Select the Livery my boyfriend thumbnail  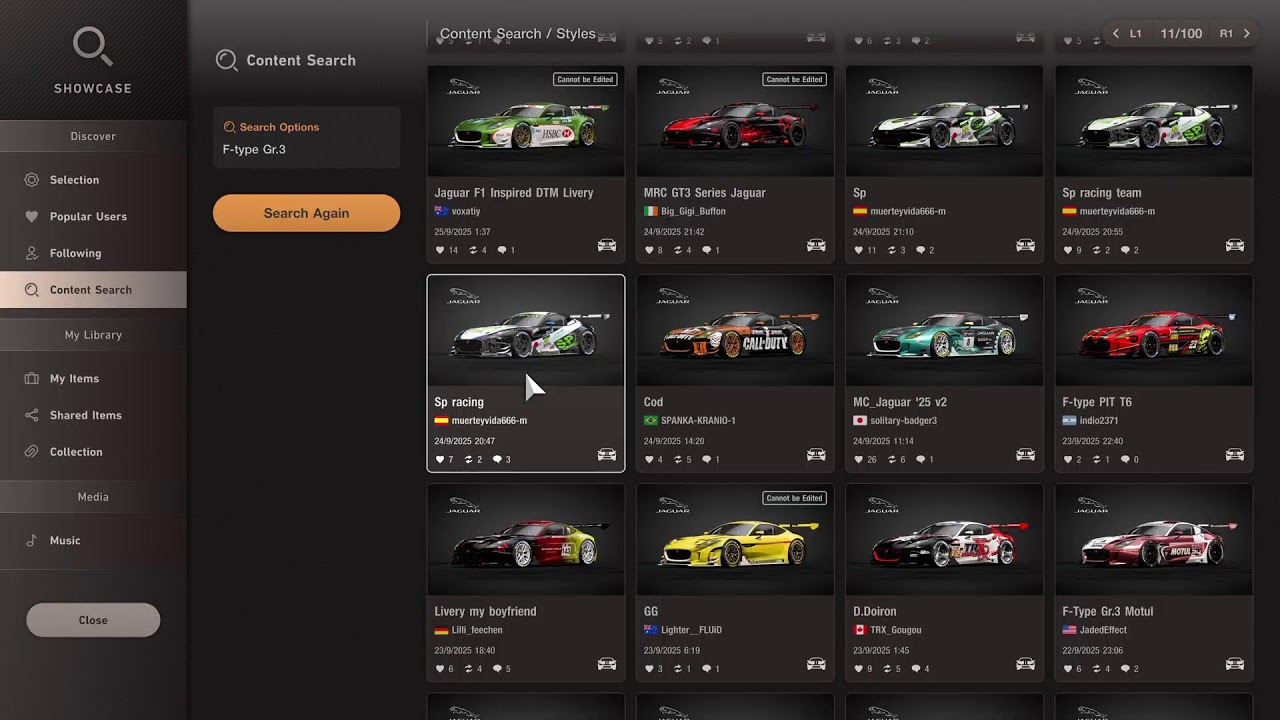pyautogui.click(x=526, y=540)
